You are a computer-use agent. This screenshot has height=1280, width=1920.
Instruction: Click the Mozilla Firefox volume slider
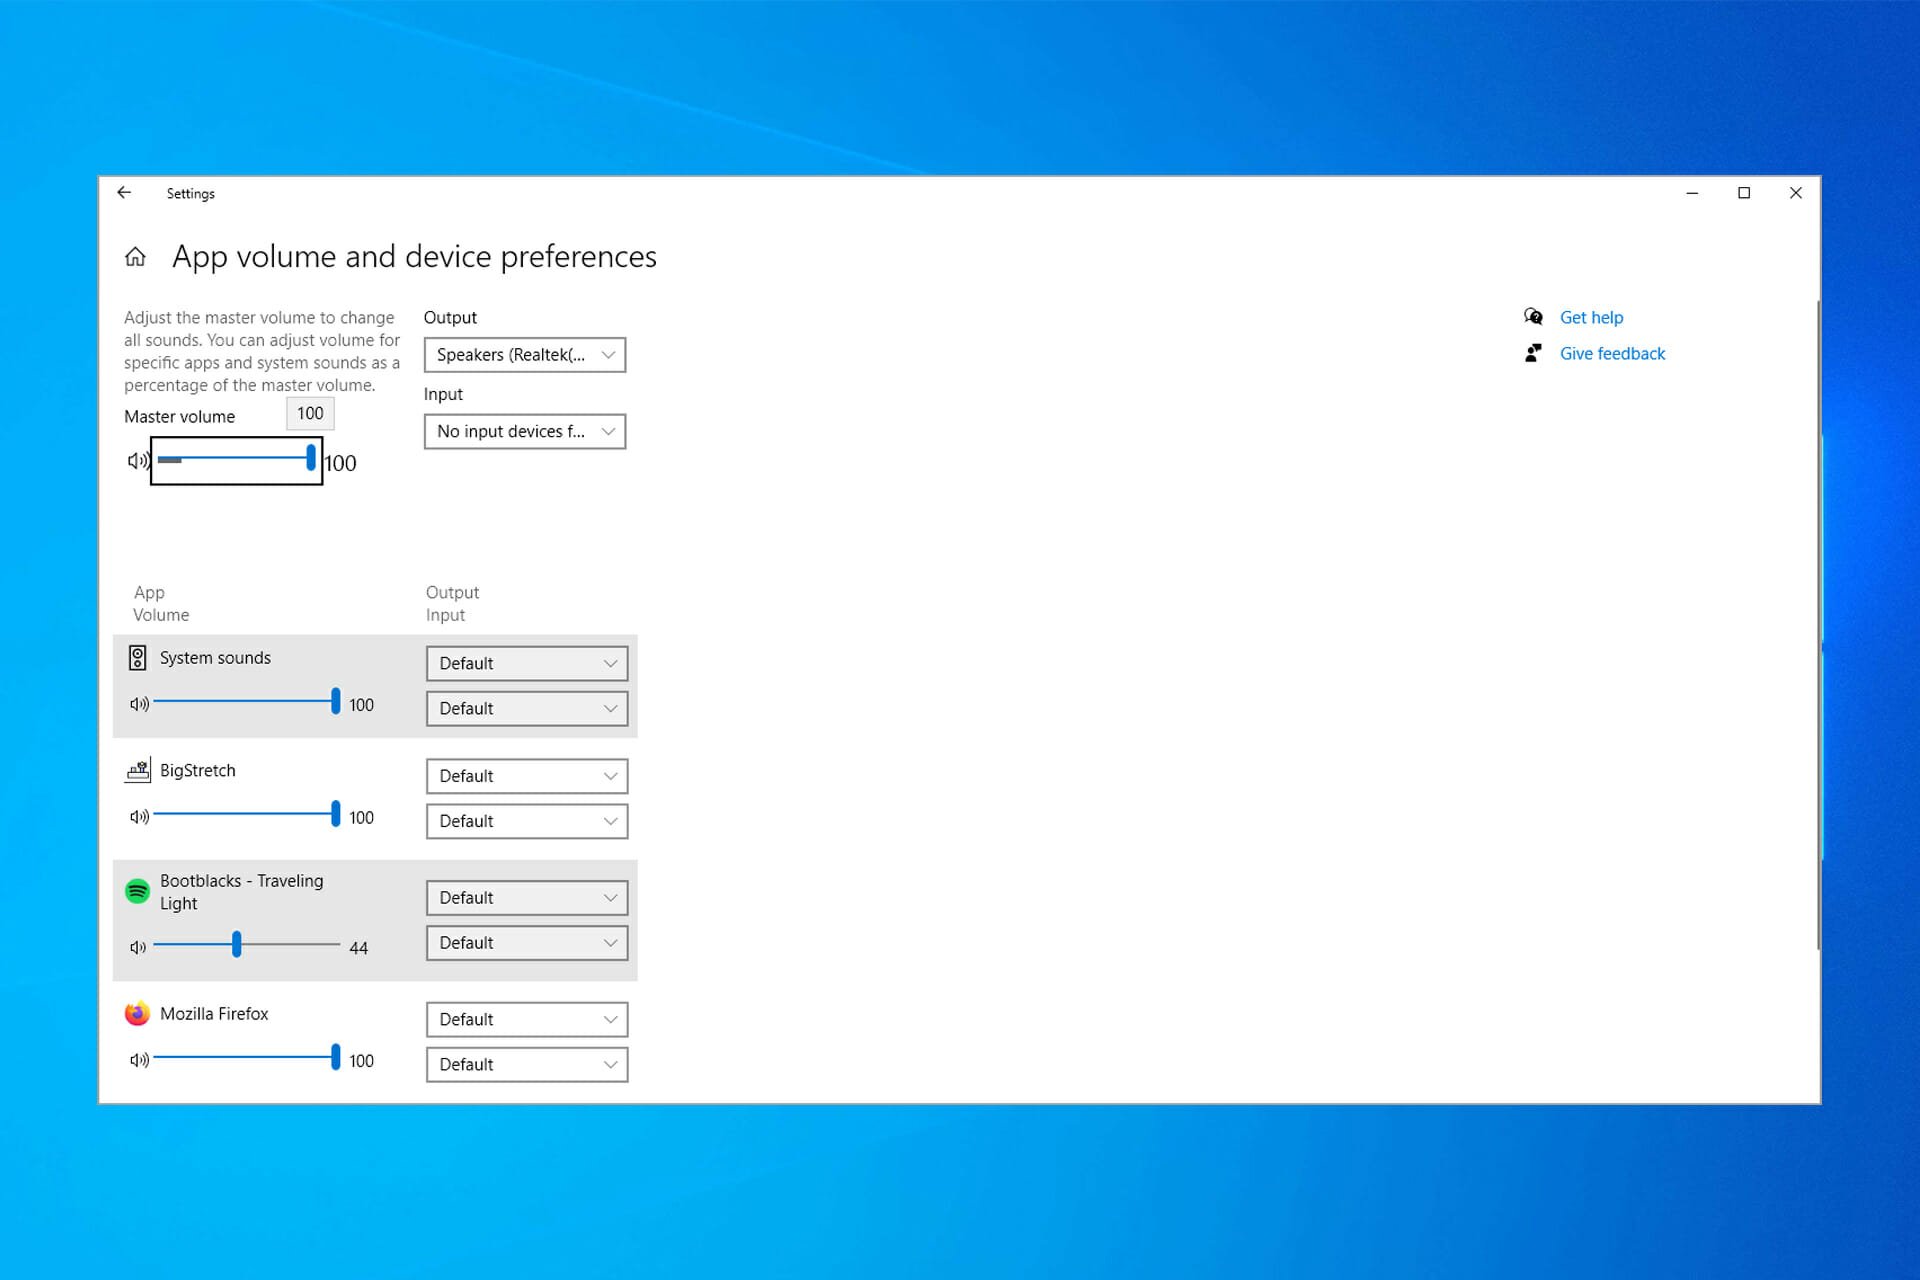pyautogui.click(x=246, y=1057)
